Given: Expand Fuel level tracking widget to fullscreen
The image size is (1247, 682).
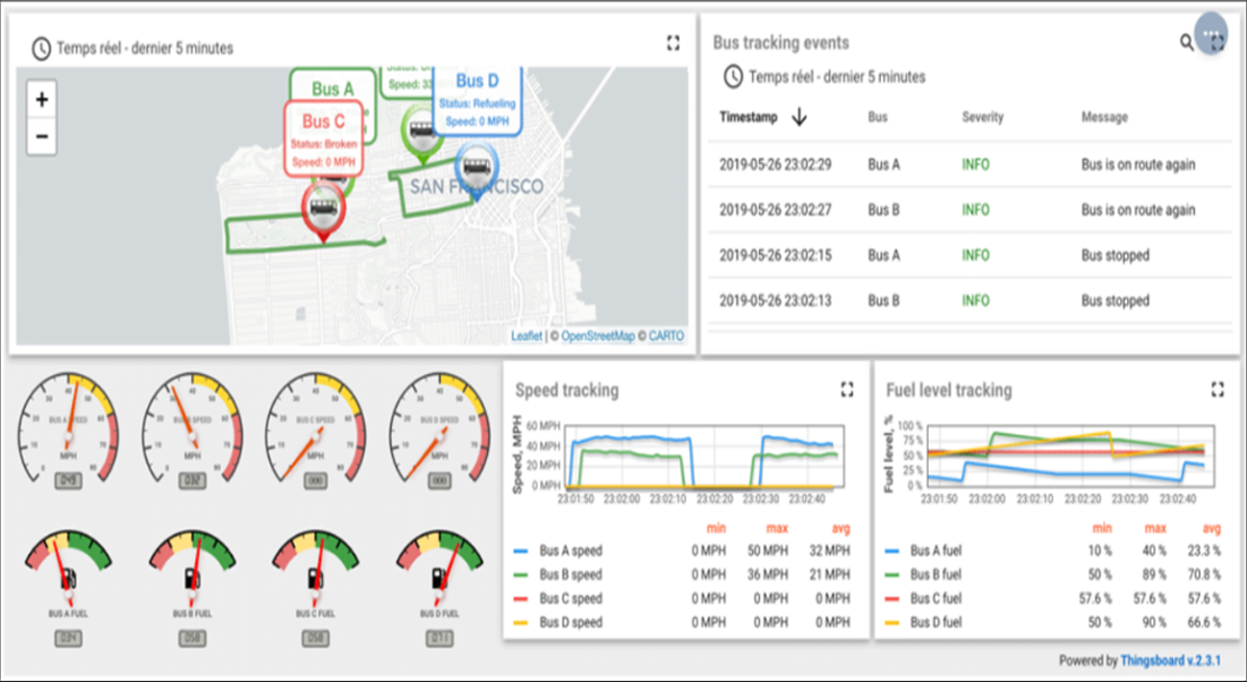Looking at the screenshot, I should [1217, 389].
